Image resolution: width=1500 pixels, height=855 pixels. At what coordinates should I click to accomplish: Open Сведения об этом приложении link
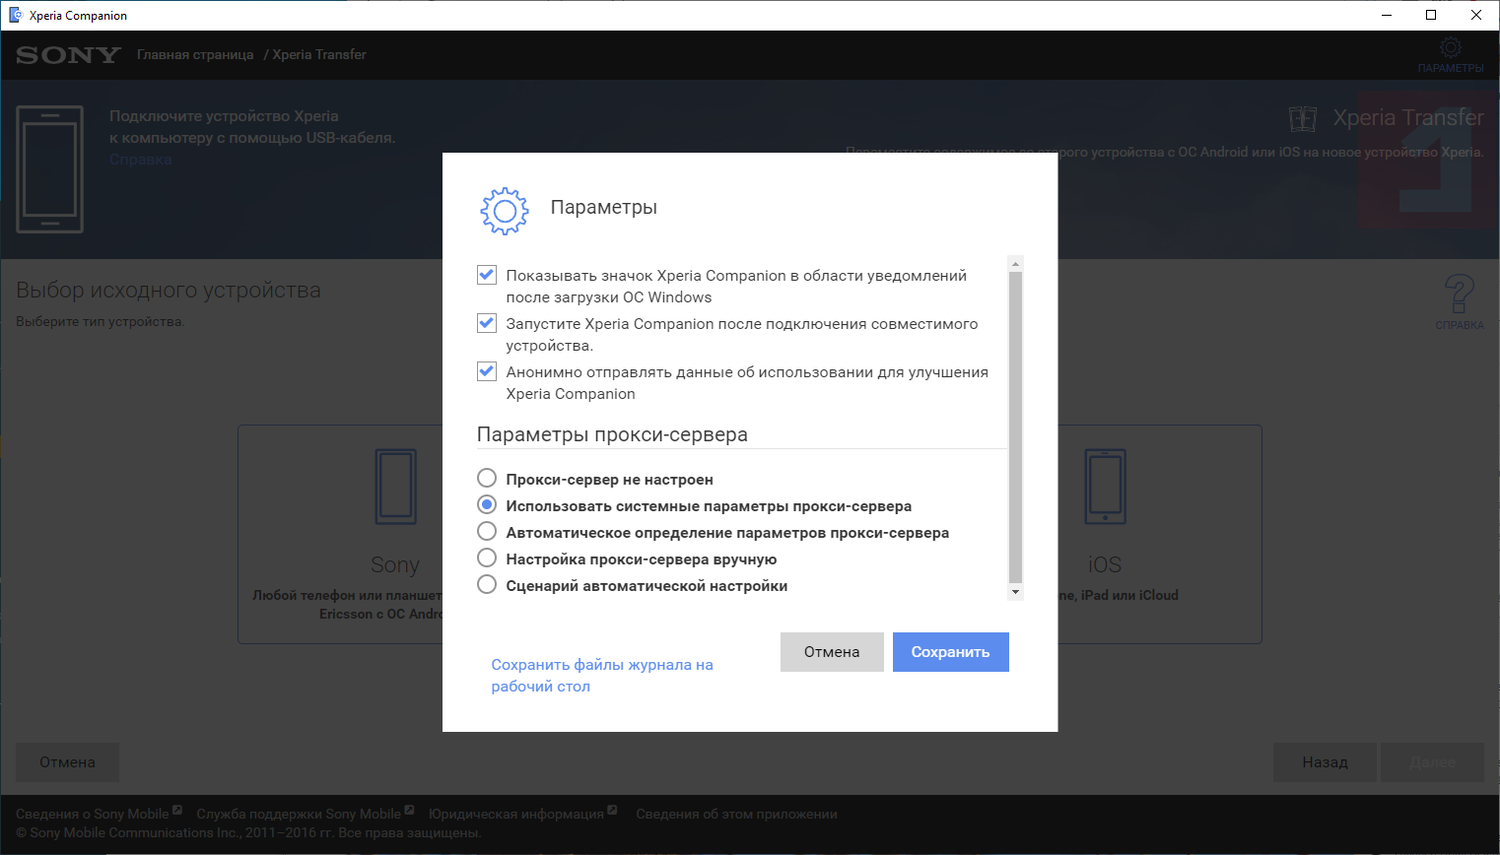point(737,814)
